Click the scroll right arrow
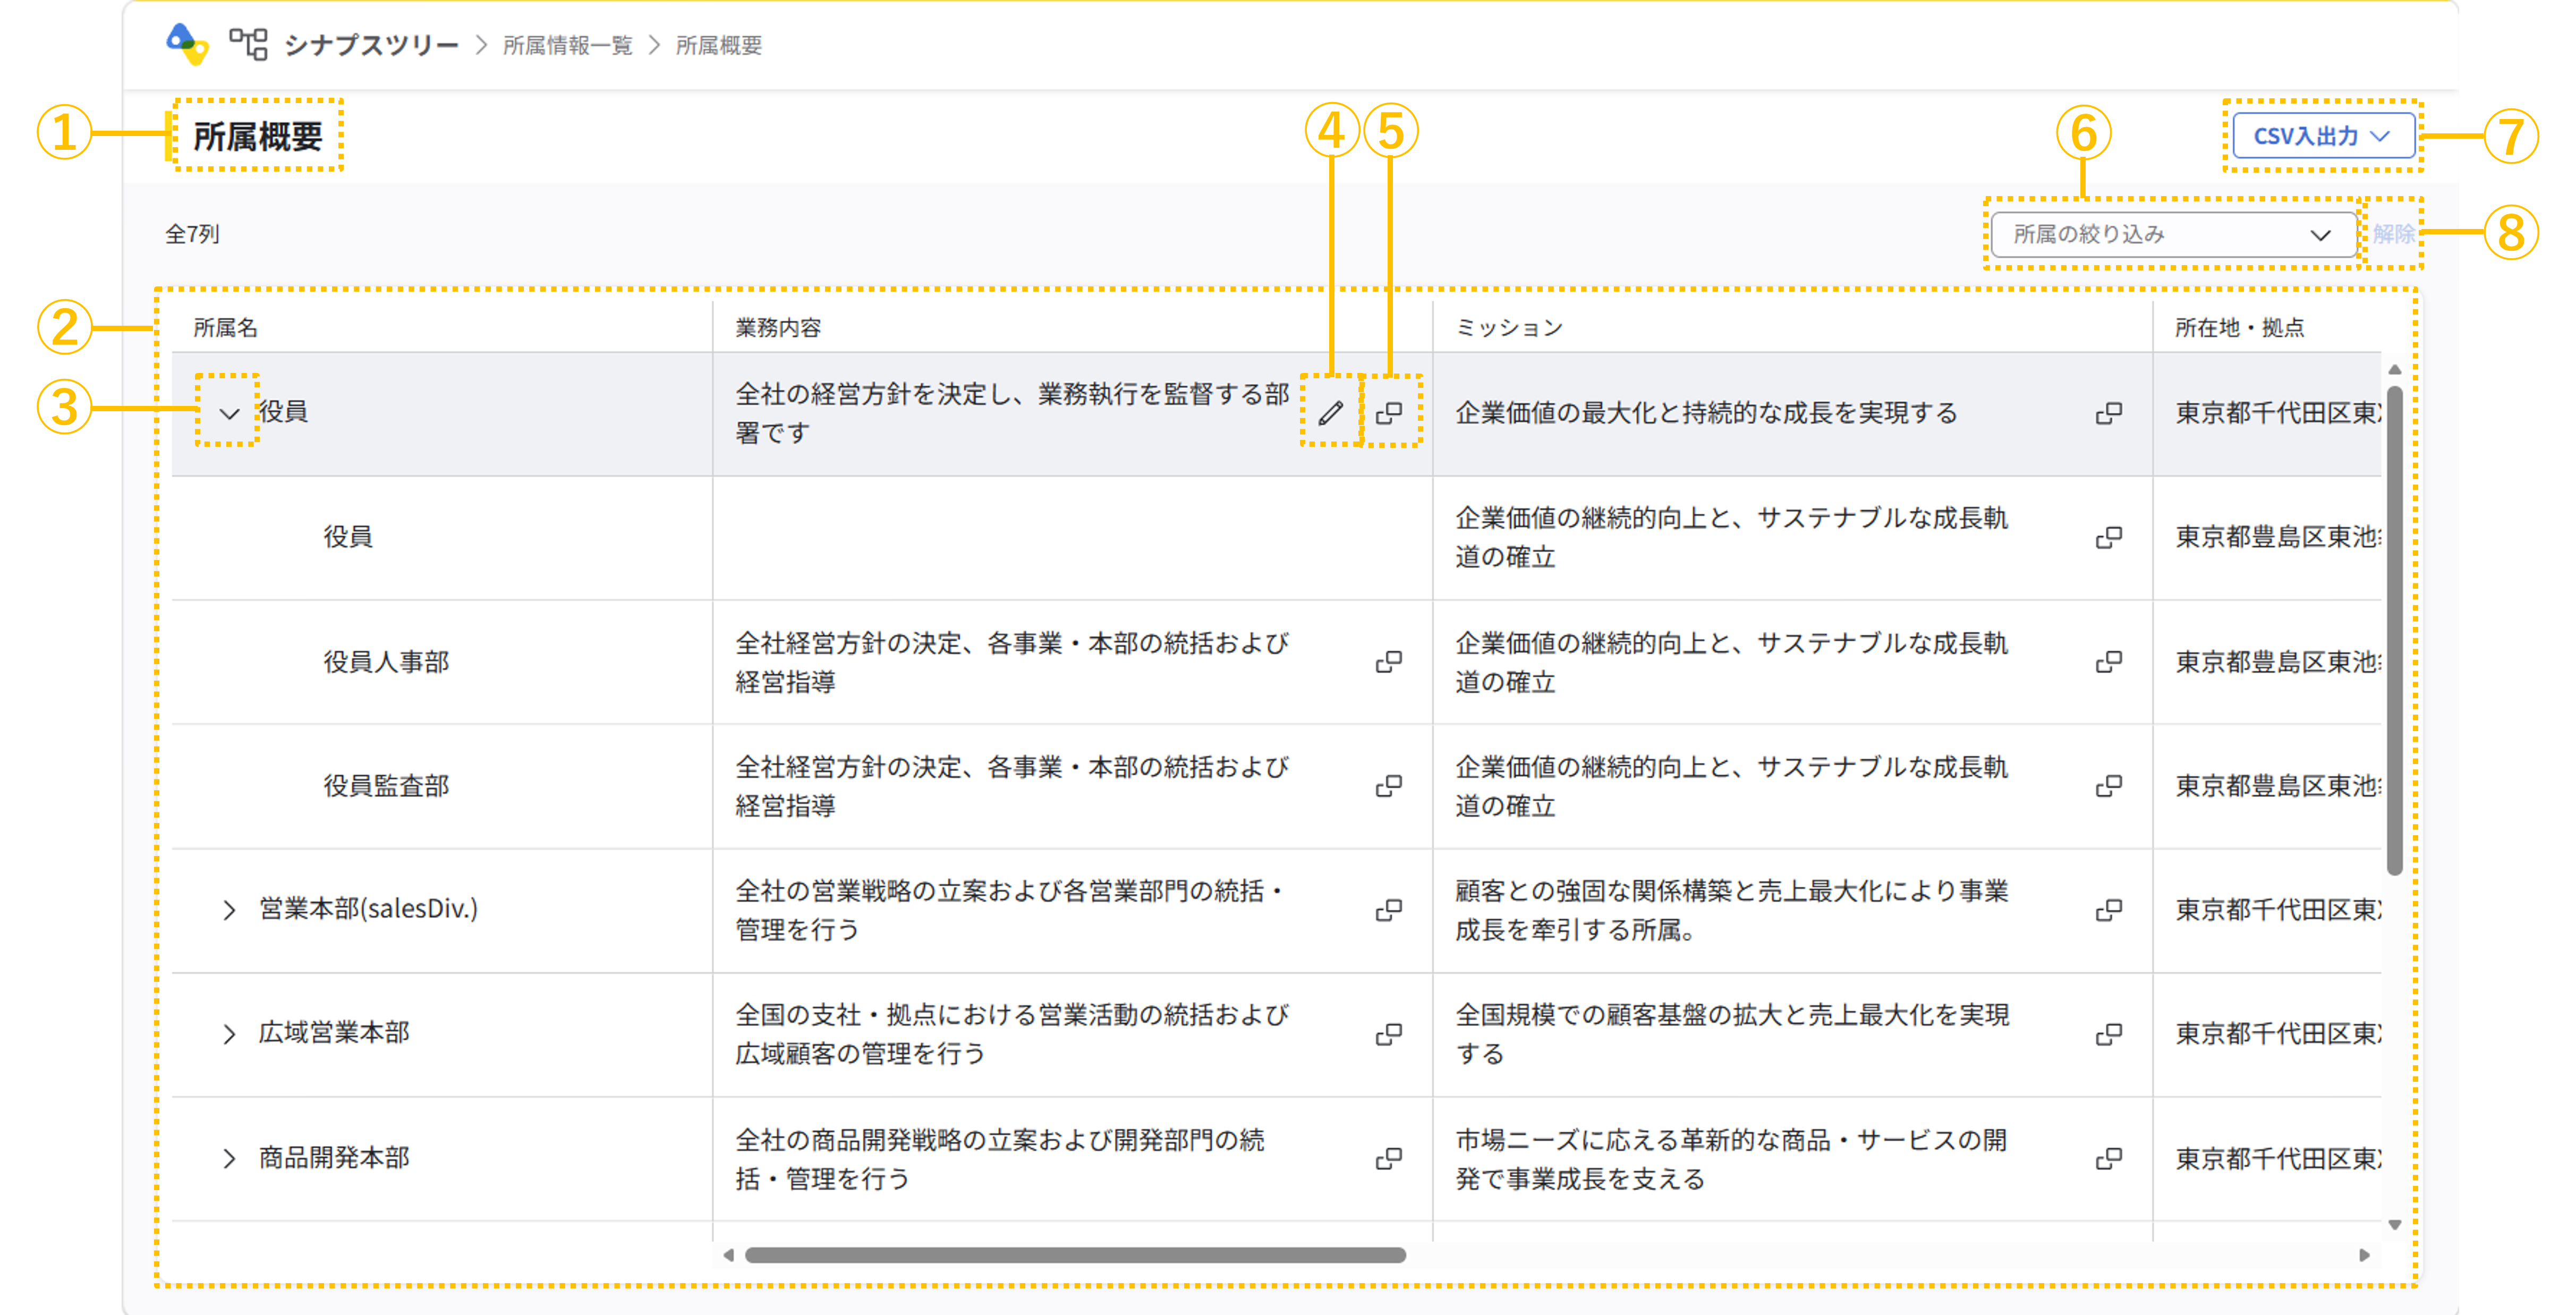The width and height of the screenshot is (2576, 1315). pyautogui.click(x=2364, y=1255)
